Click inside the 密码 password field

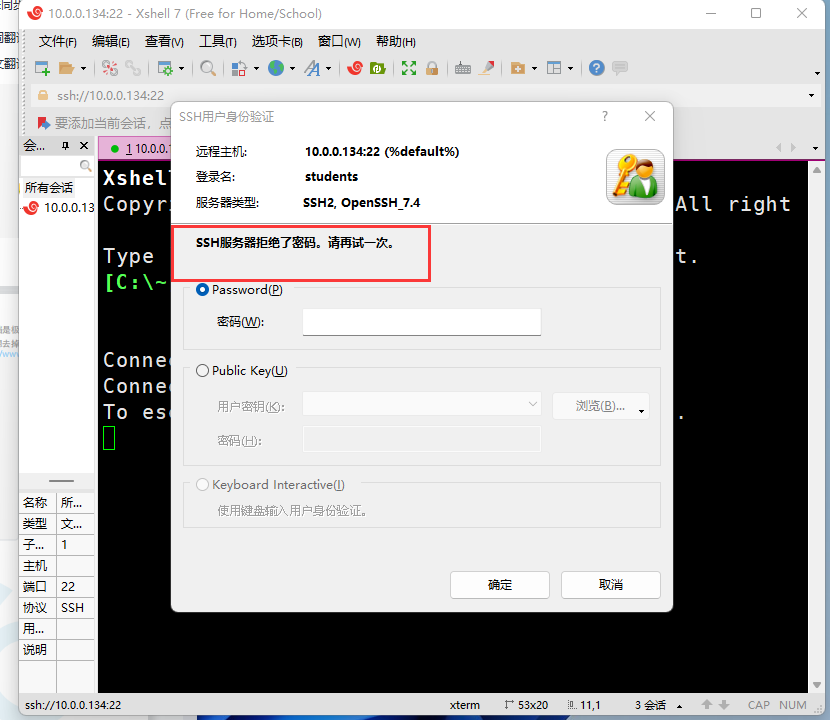(x=420, y=322)
